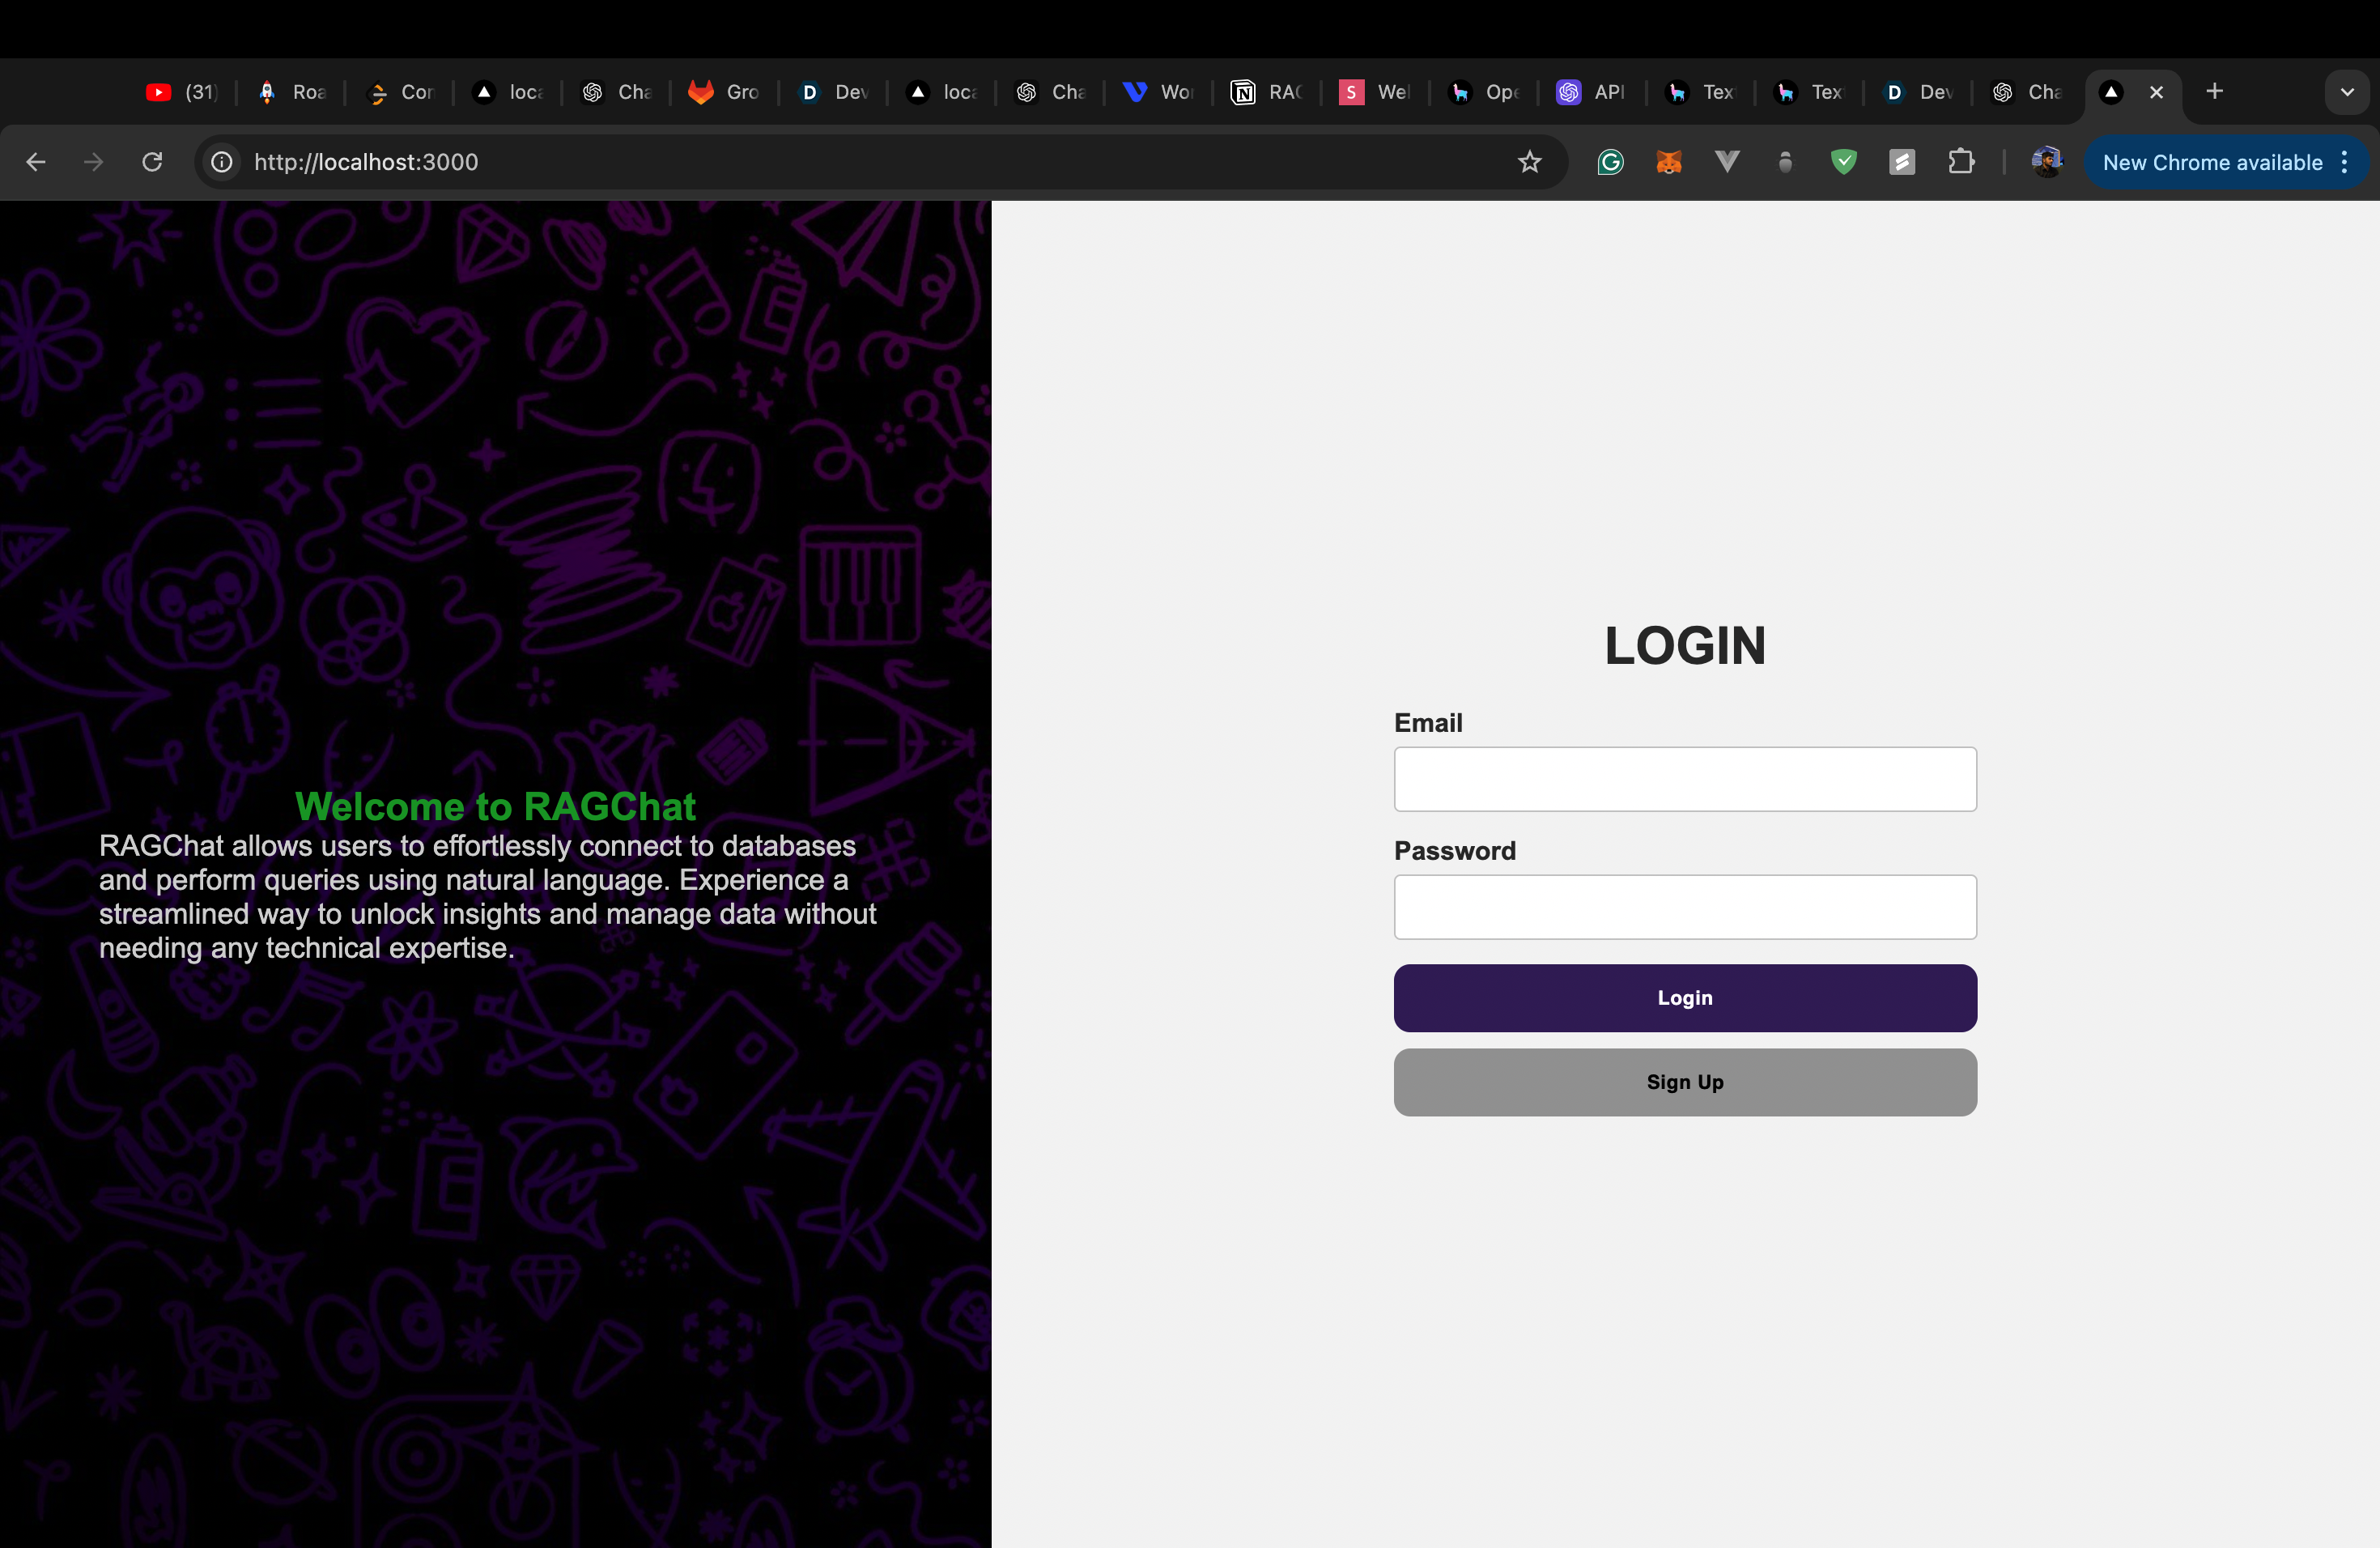Focus the Email input field

(1685, 779)
